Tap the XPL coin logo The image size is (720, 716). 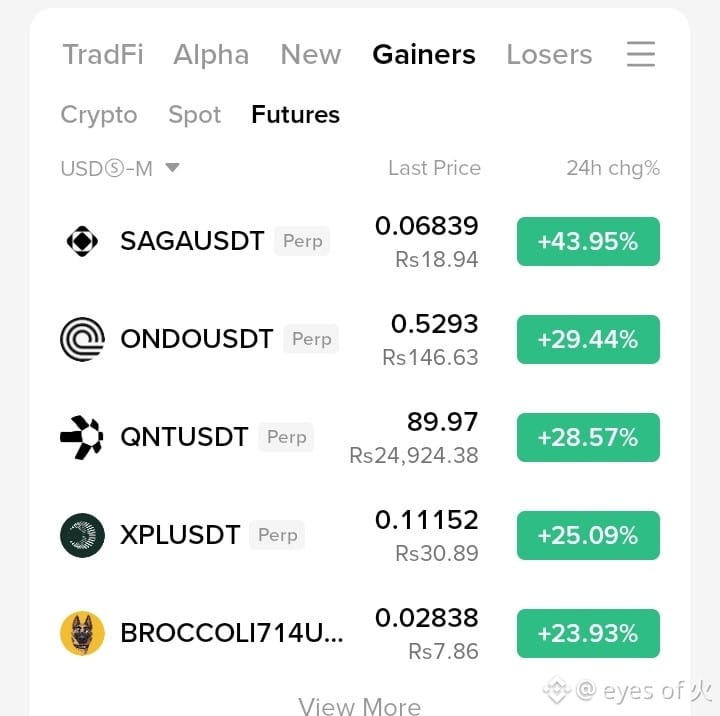click(82, 535)
